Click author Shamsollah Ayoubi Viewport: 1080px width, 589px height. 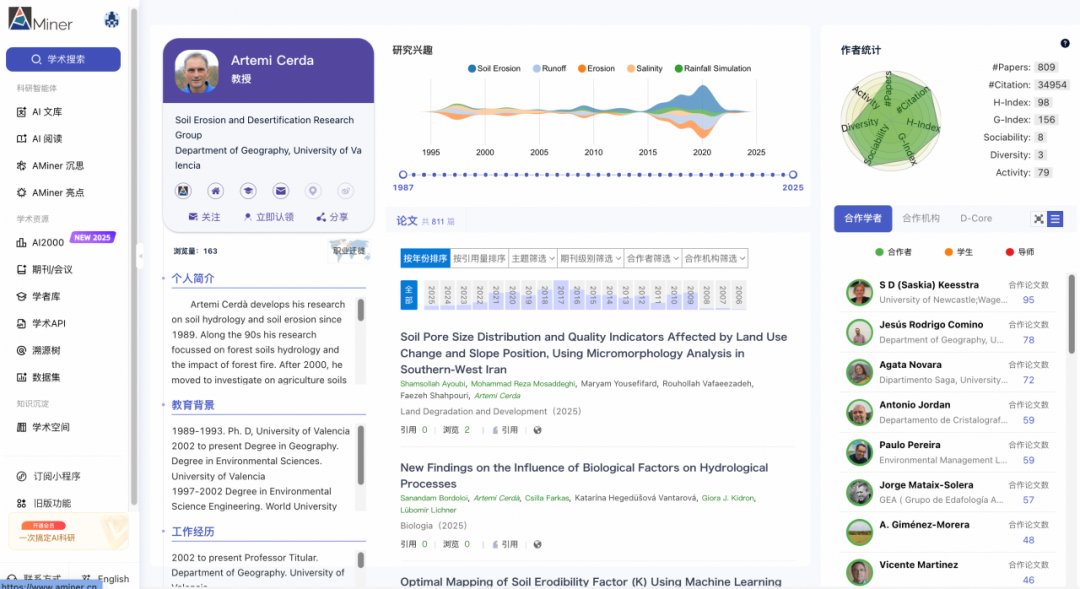[433, 384]
